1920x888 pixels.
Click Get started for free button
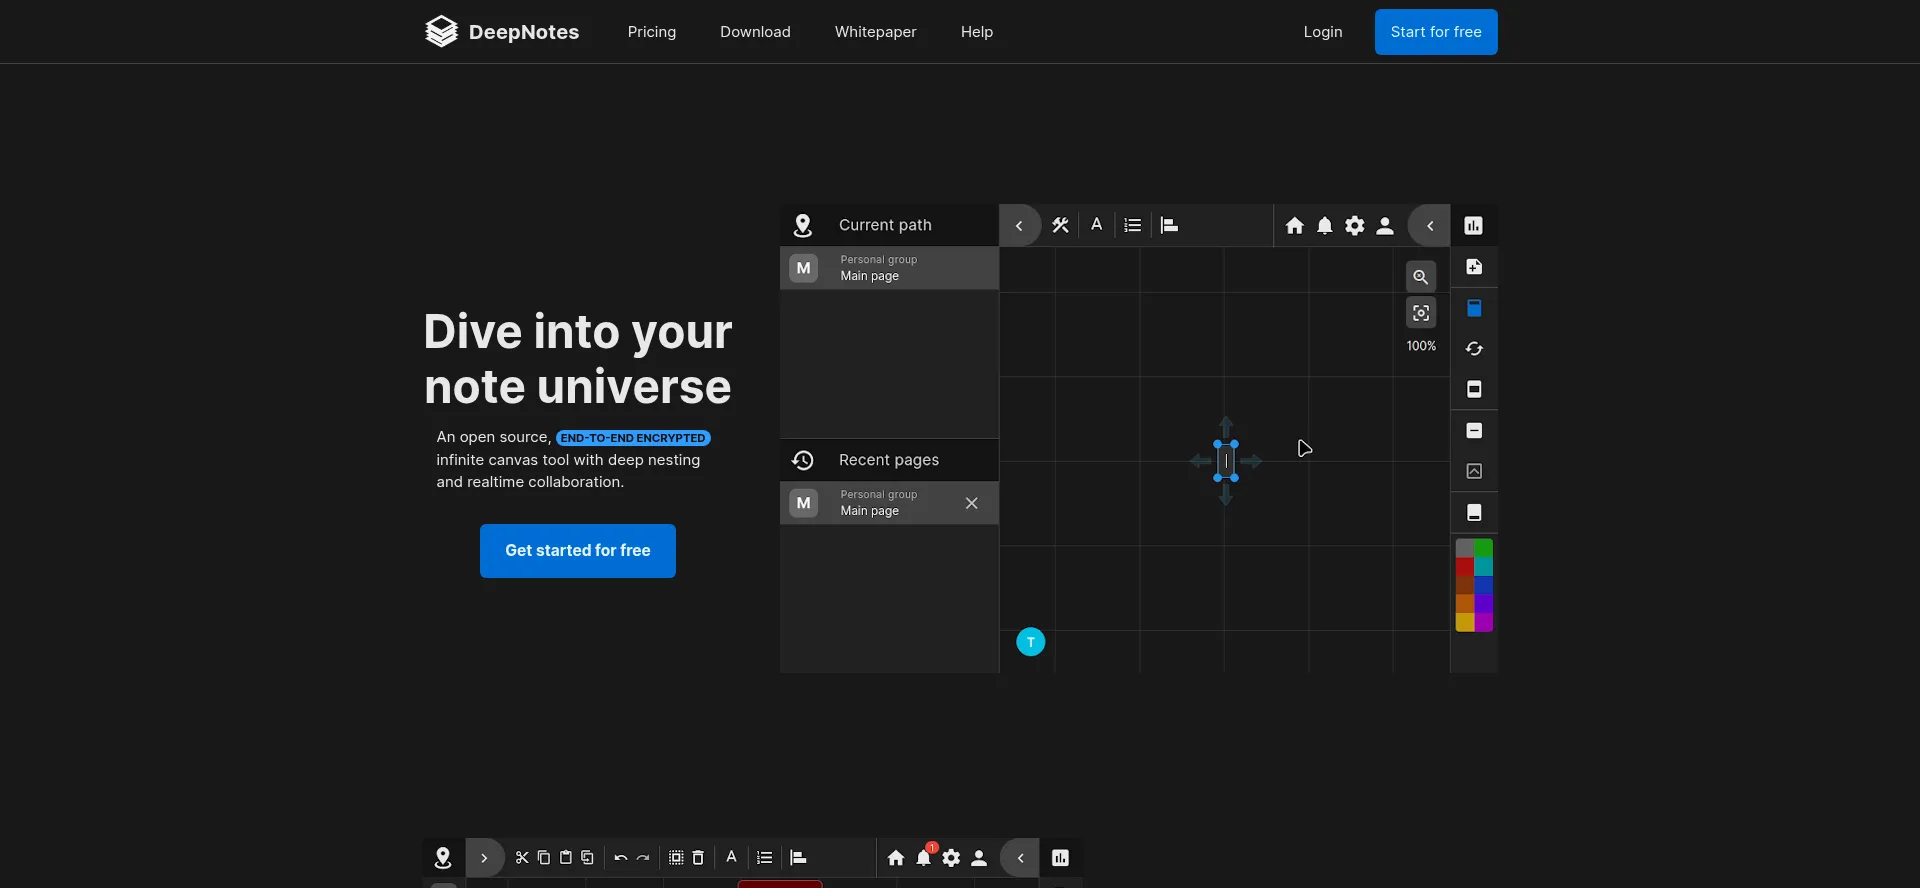pyautogui.click(x=578, y=551)
